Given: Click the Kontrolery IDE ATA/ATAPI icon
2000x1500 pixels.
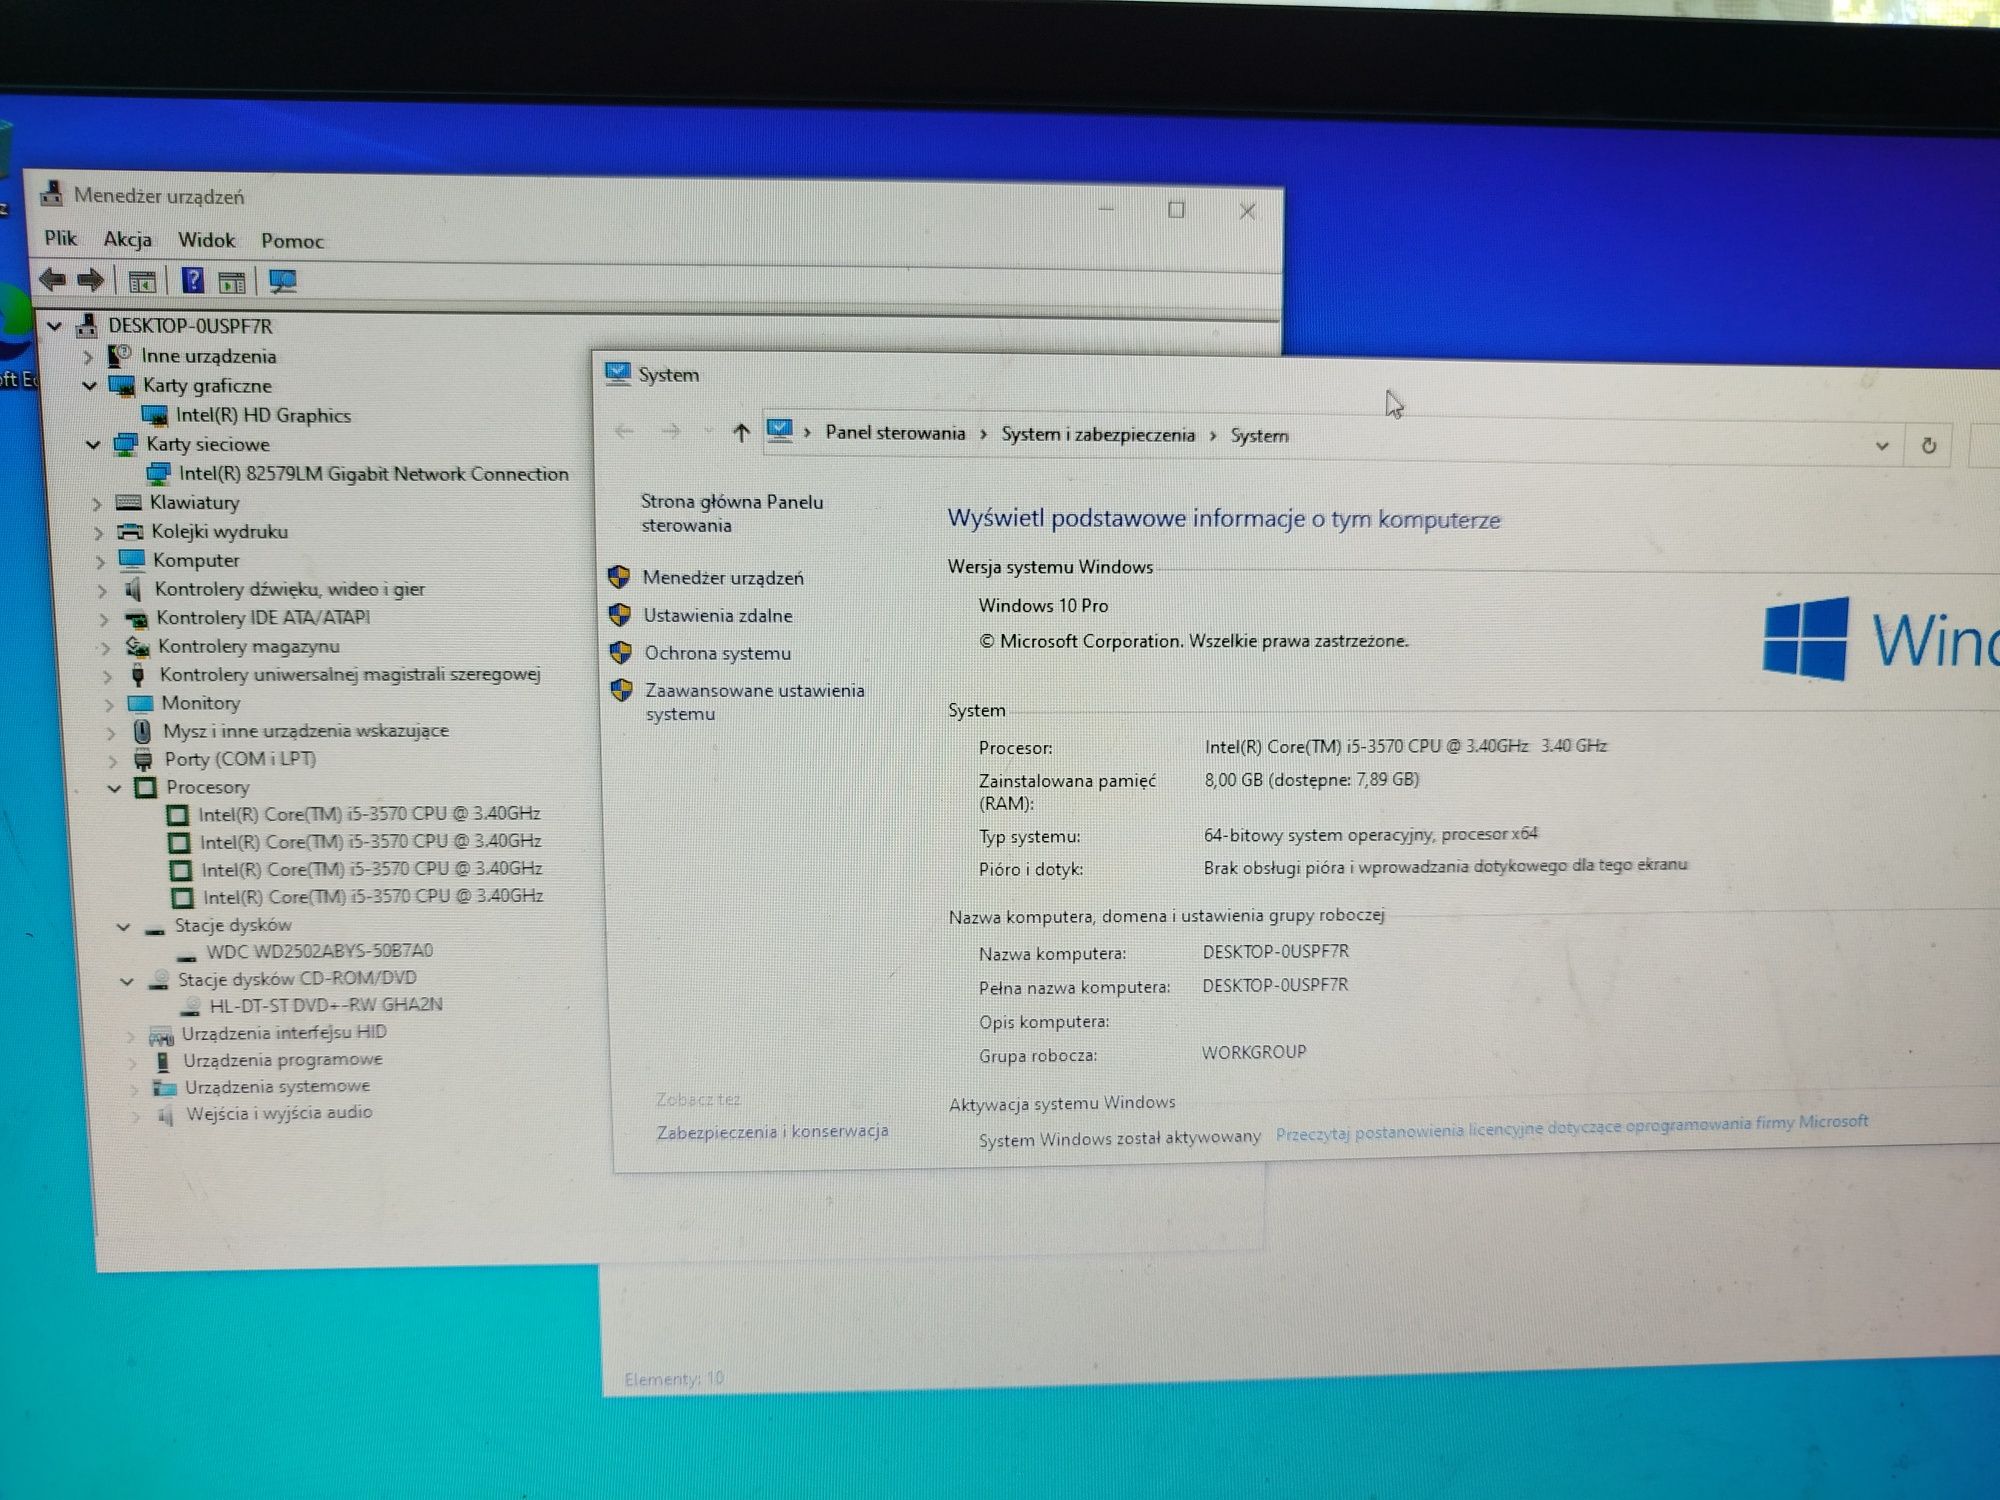Looking at the screenshot, I should coord(135,618).
